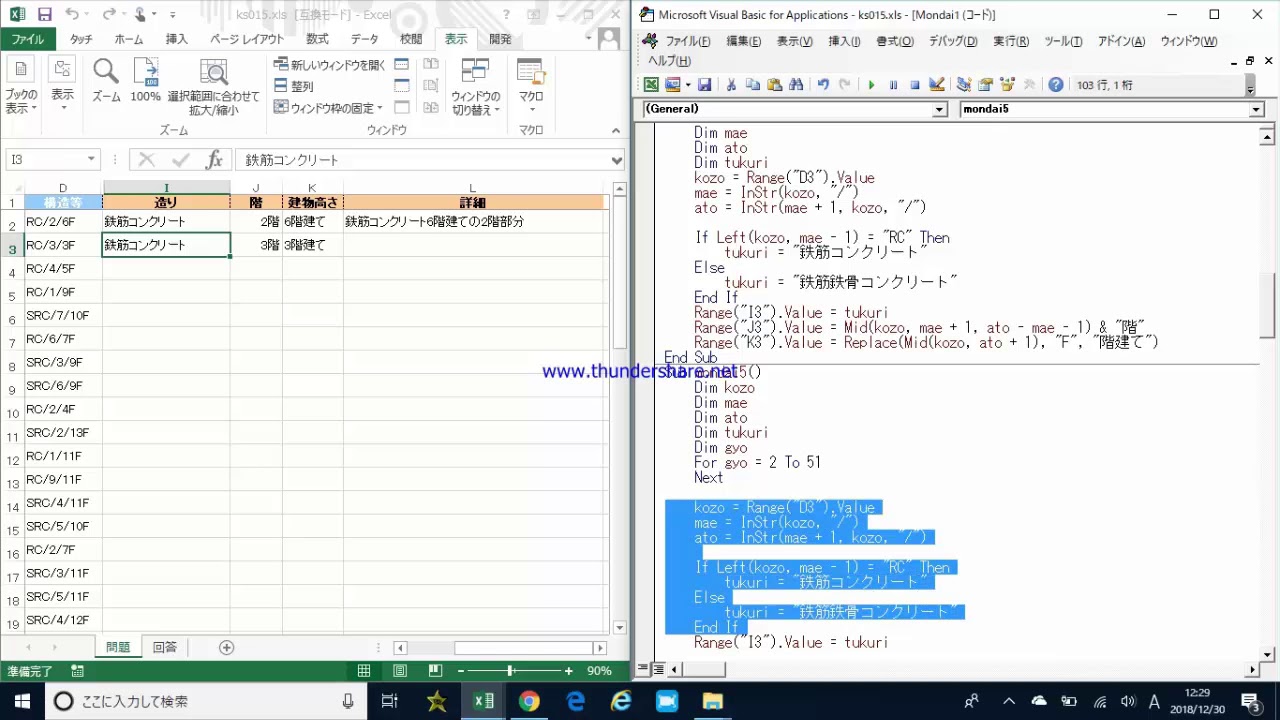Viewport: 1280px width, 720px height.
Task: Open the デバッグ(D) menu in VBA editor
Action: [952, 41]
